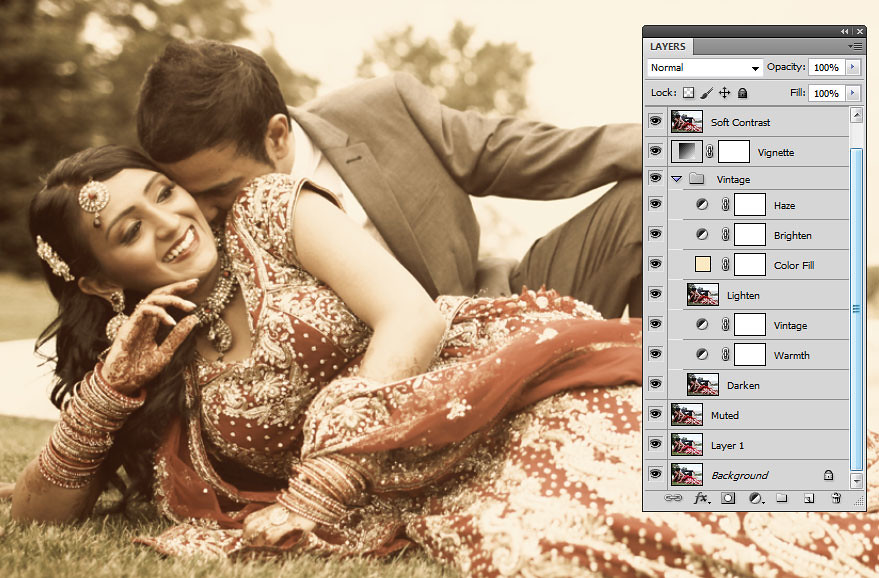Create a new layer group folder
The width and height of the screenshot is (879, 578).
click(x=783, y=497)
